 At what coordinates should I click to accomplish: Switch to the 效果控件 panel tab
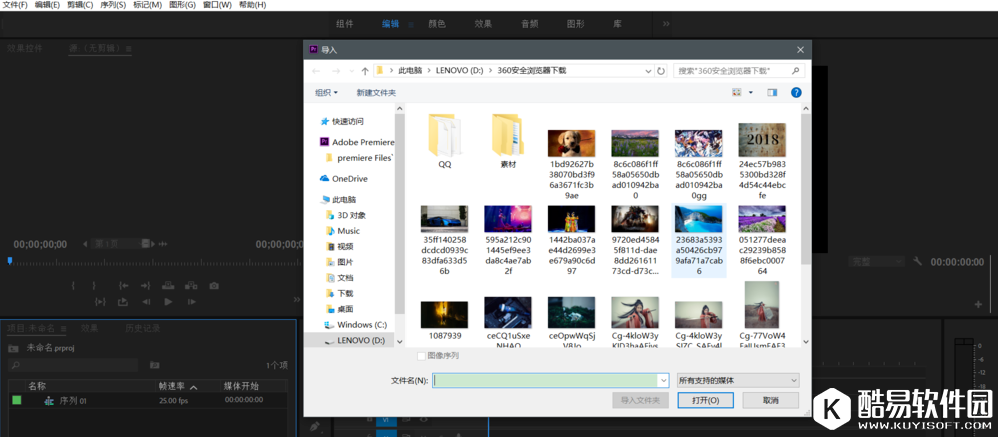[25, 48]
